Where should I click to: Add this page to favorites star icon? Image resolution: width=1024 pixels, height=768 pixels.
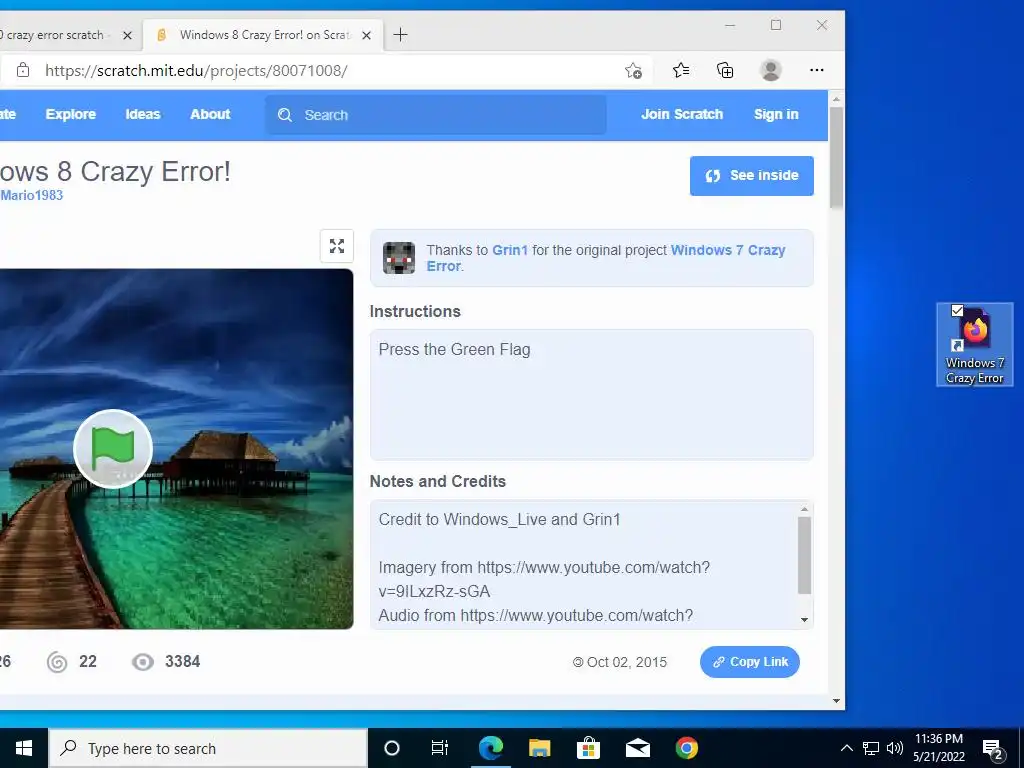[x=633, y=71]
